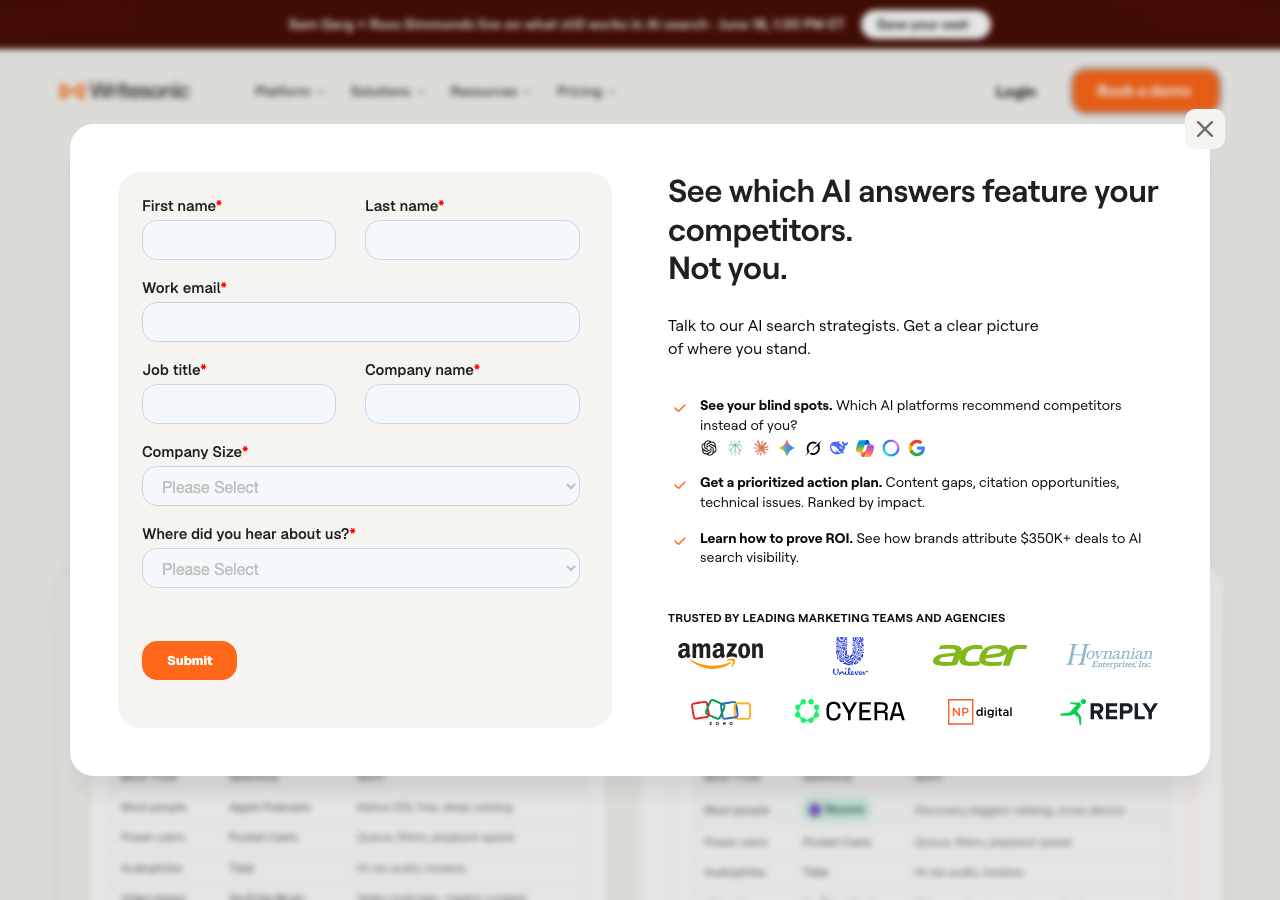Click the Hovnanian Enterprises logo
This screenshot has height=900, width=1280.
(1109, 656)
